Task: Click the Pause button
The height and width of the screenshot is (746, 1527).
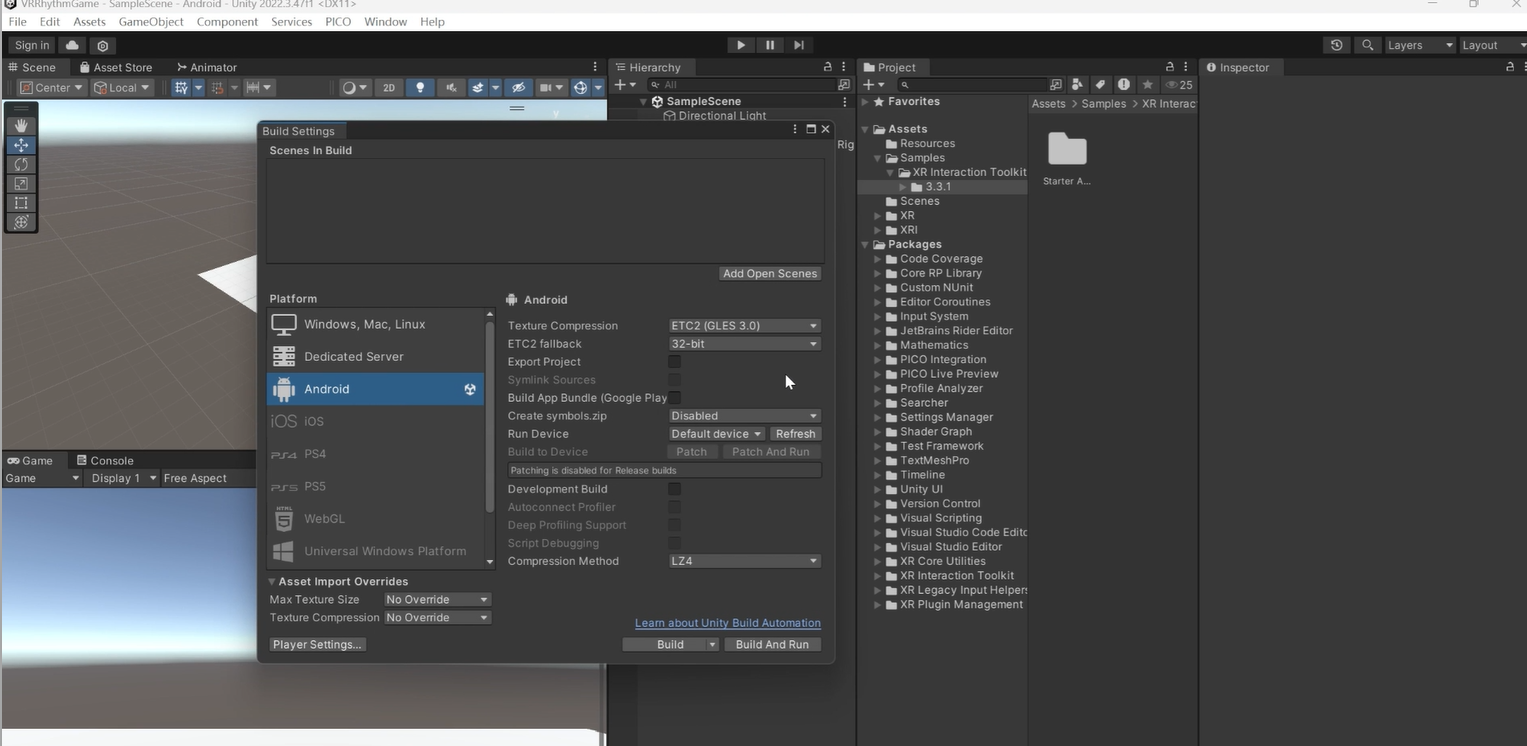Action: 770,45
